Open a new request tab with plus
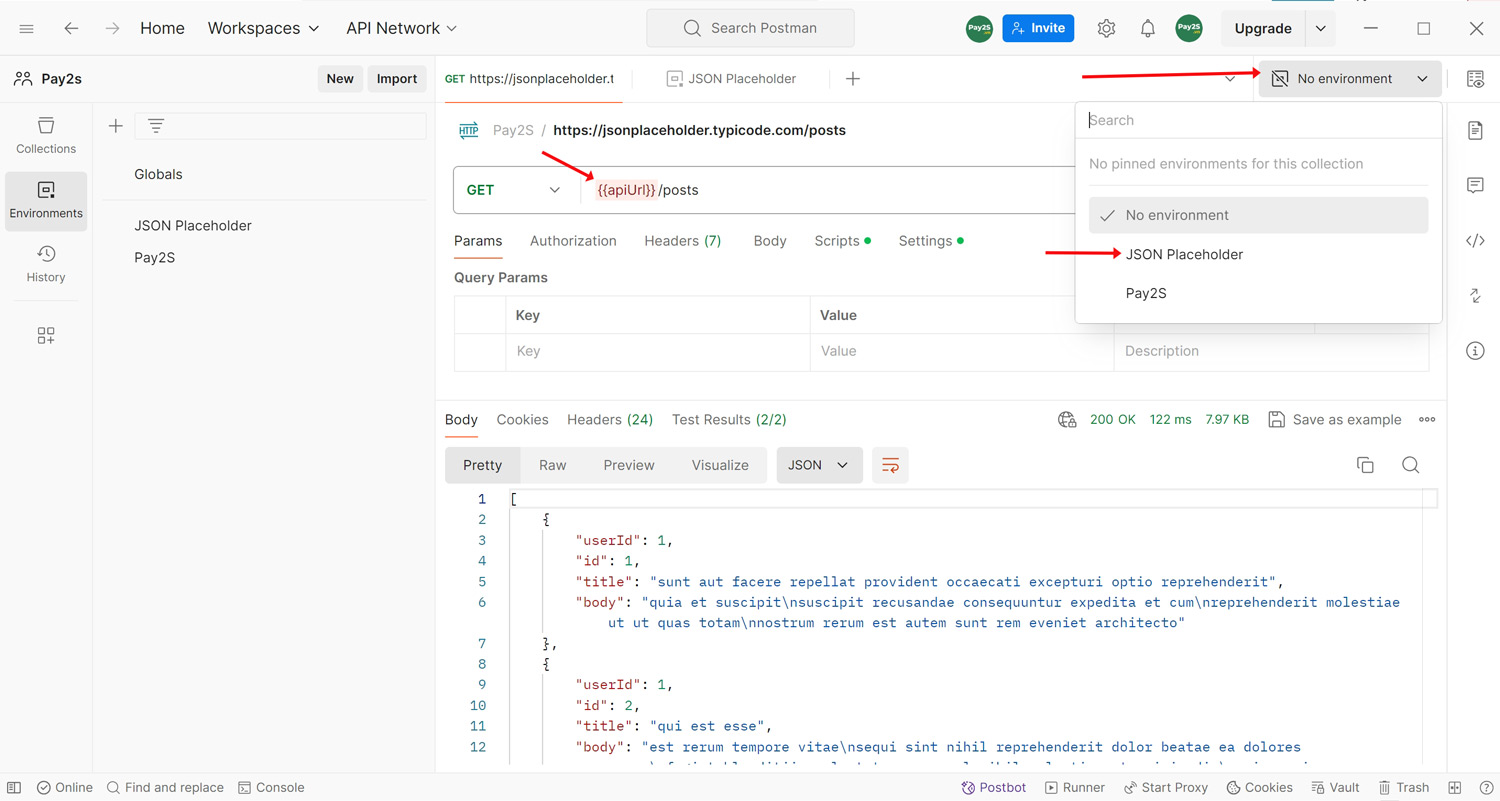The image size is (1500, 801). pos(853,79)
